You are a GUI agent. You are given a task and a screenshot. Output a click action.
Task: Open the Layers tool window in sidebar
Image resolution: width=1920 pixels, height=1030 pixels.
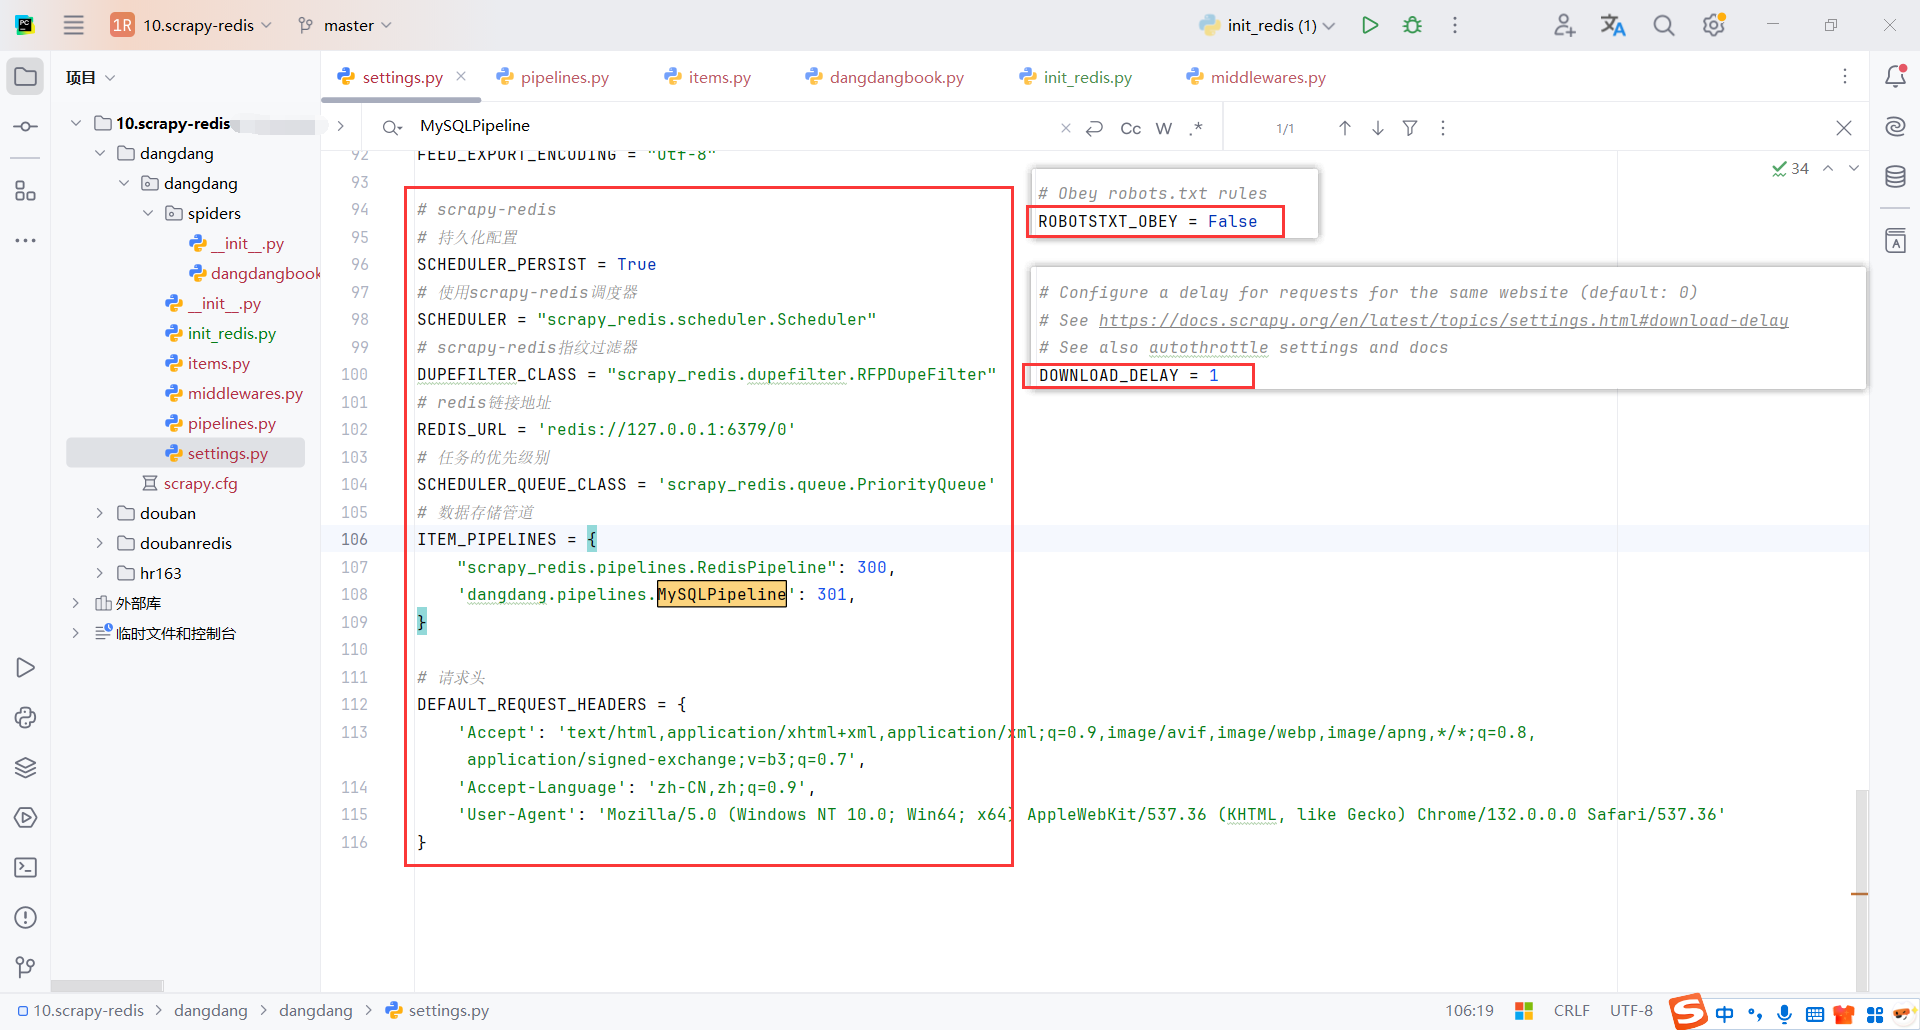25,768
